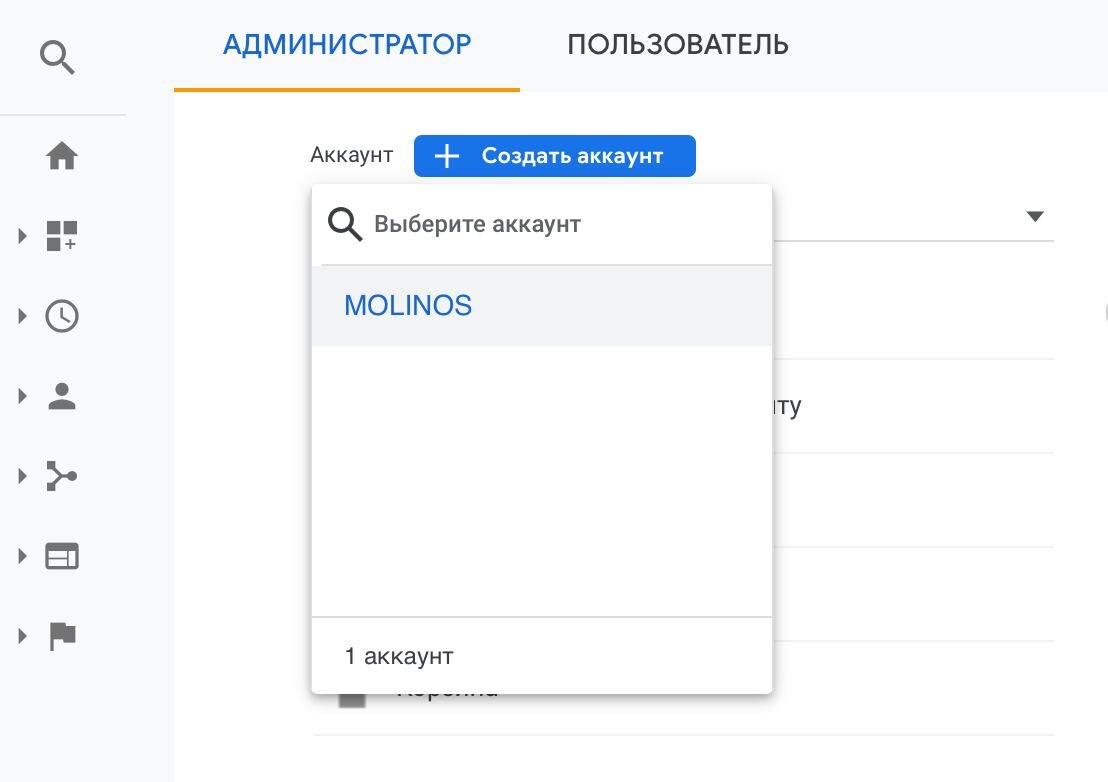
Task: Click the Создать аккаунт button
Action: pyautogui.click(x=554, y=155)
